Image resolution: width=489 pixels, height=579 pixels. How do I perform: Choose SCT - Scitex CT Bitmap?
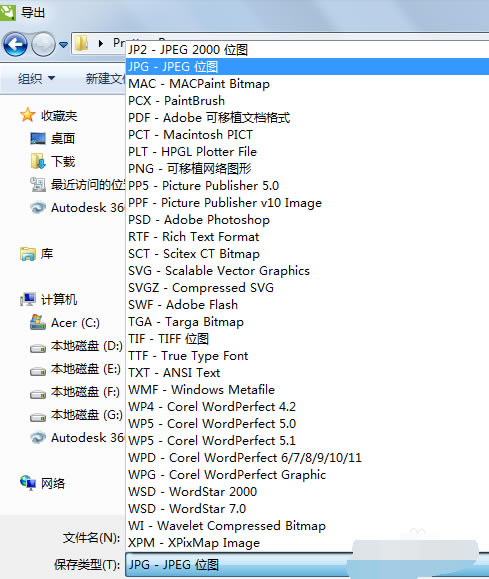click(x=307, y=253)
